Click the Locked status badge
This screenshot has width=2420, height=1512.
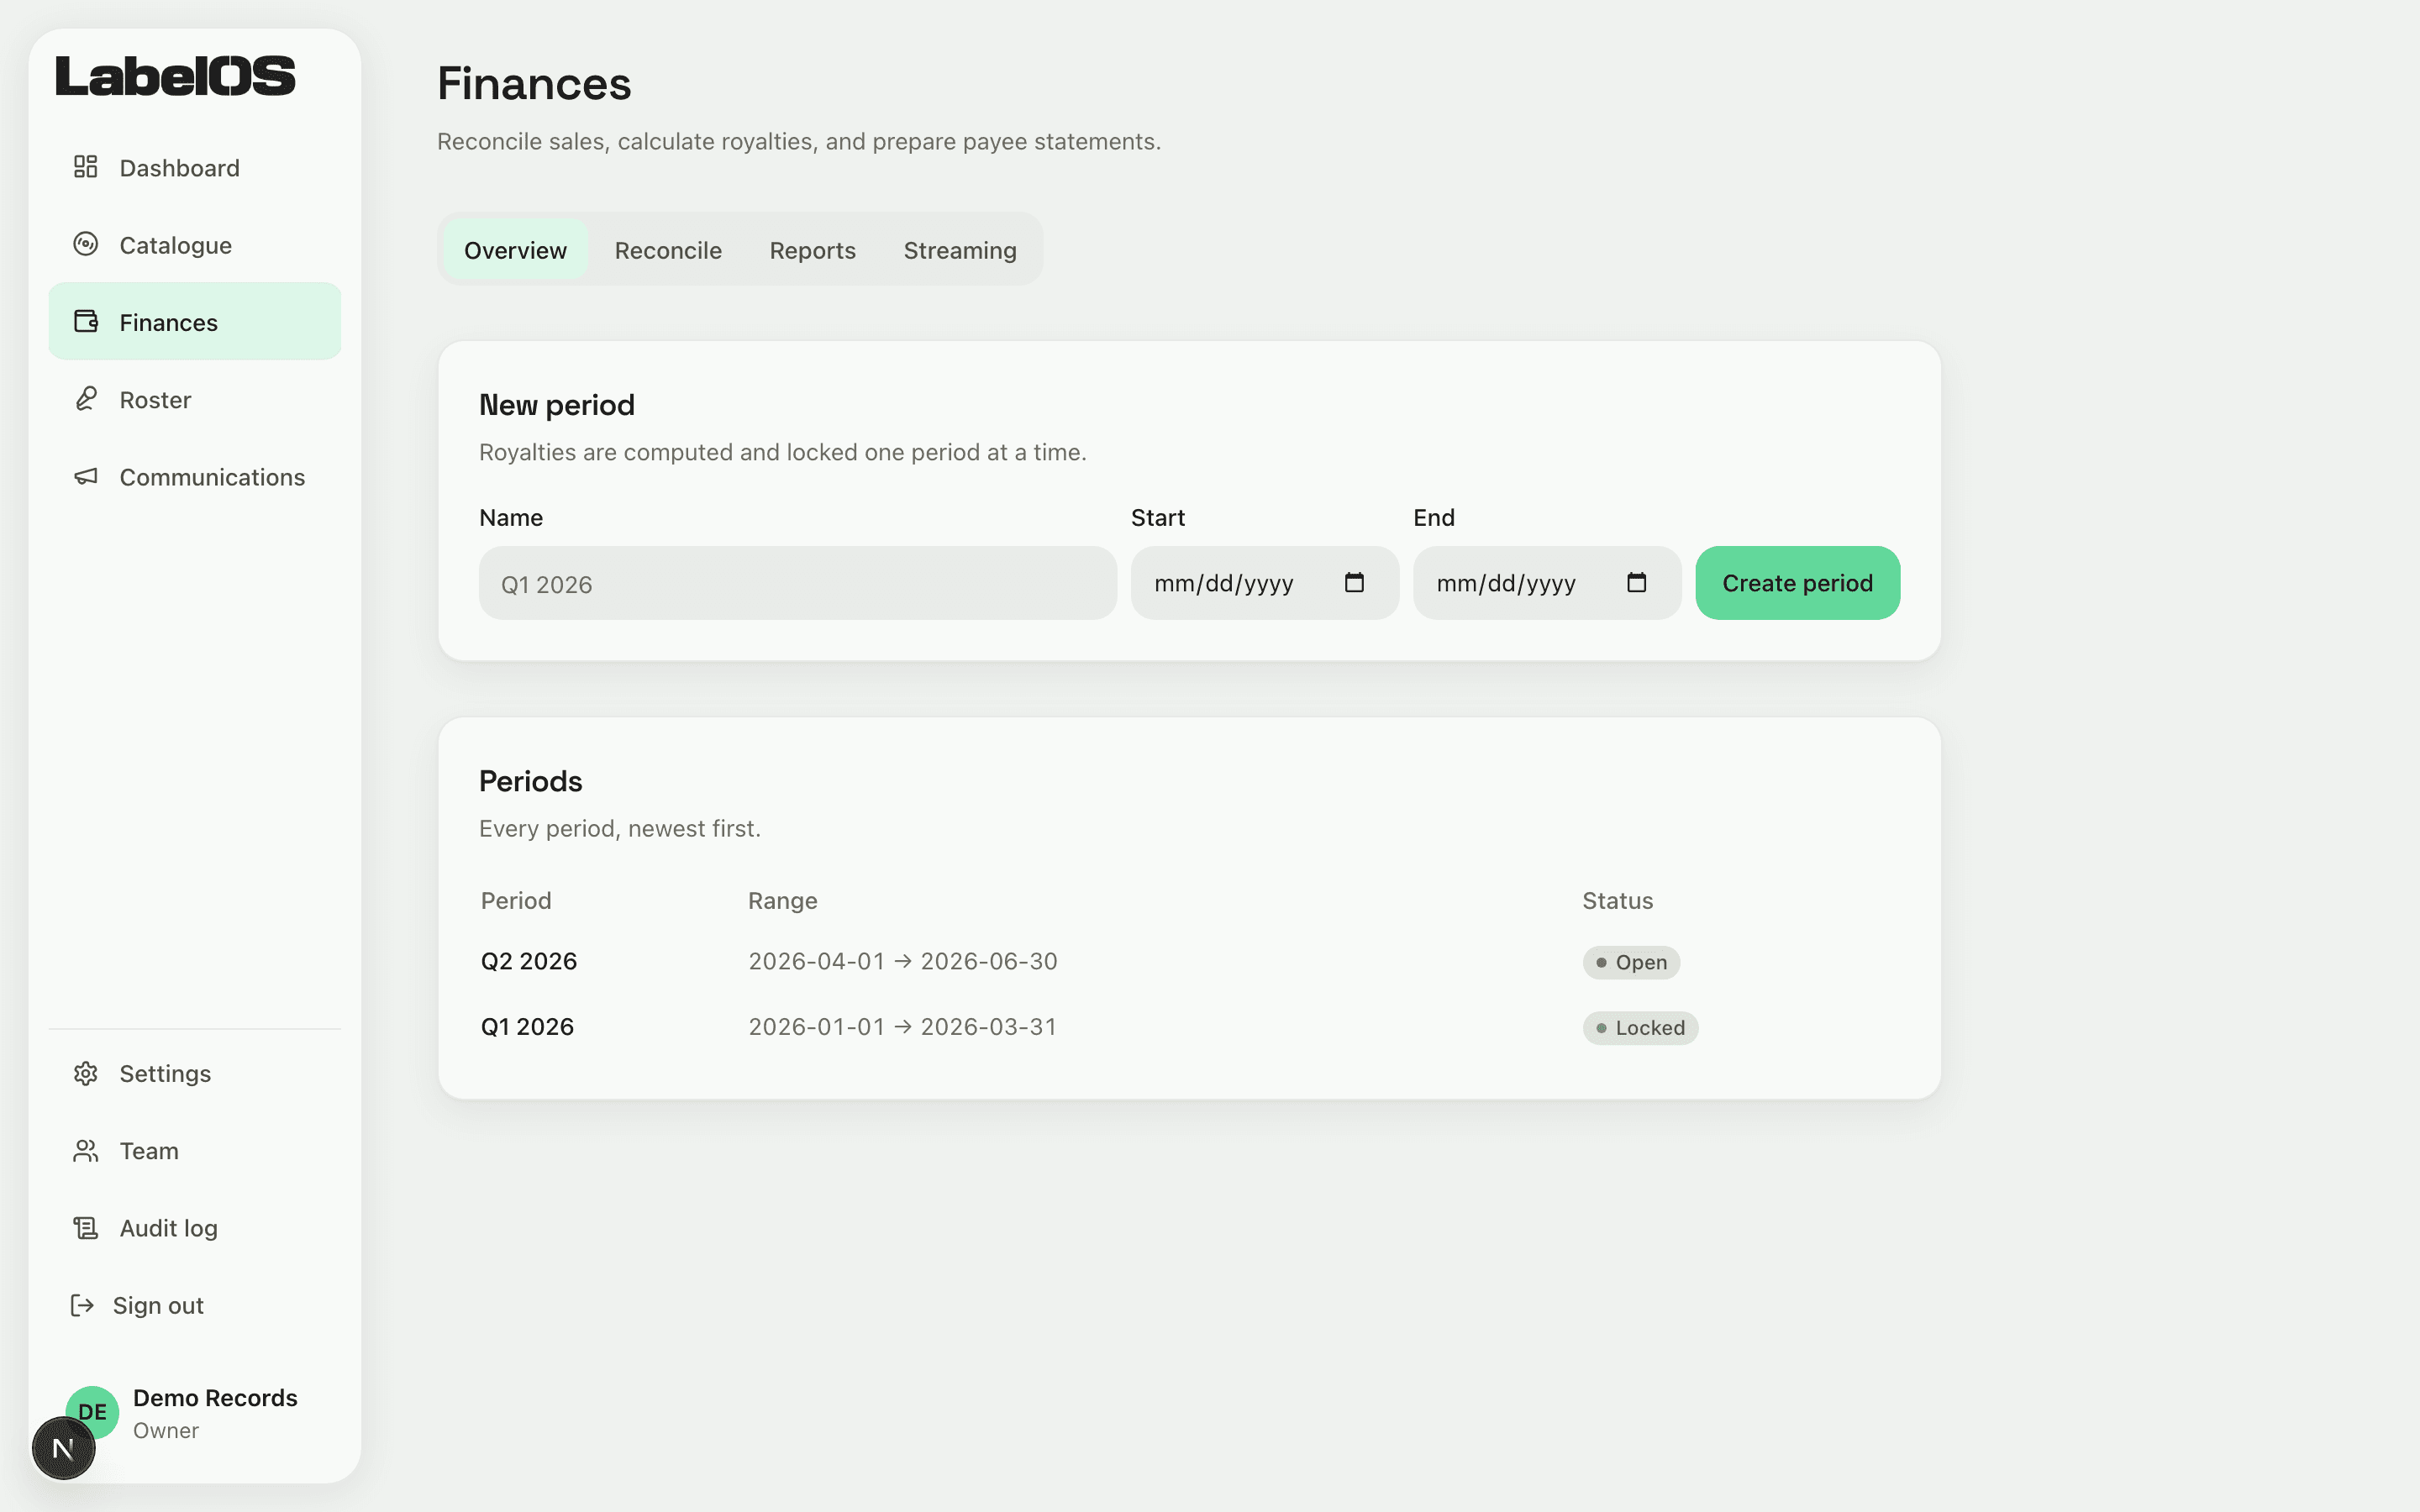1639,1028
